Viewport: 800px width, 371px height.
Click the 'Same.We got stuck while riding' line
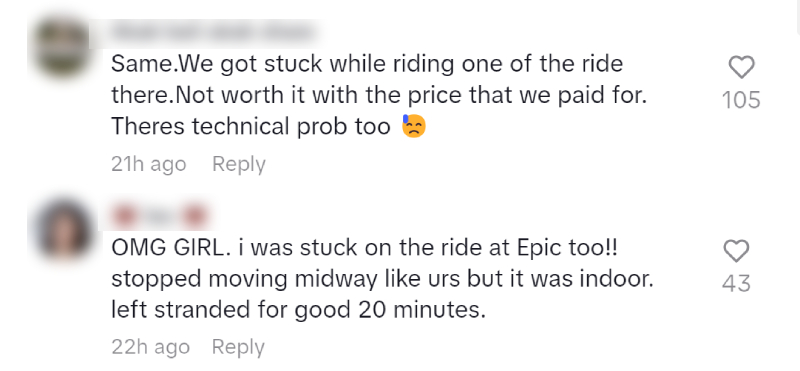click(367, 64)
